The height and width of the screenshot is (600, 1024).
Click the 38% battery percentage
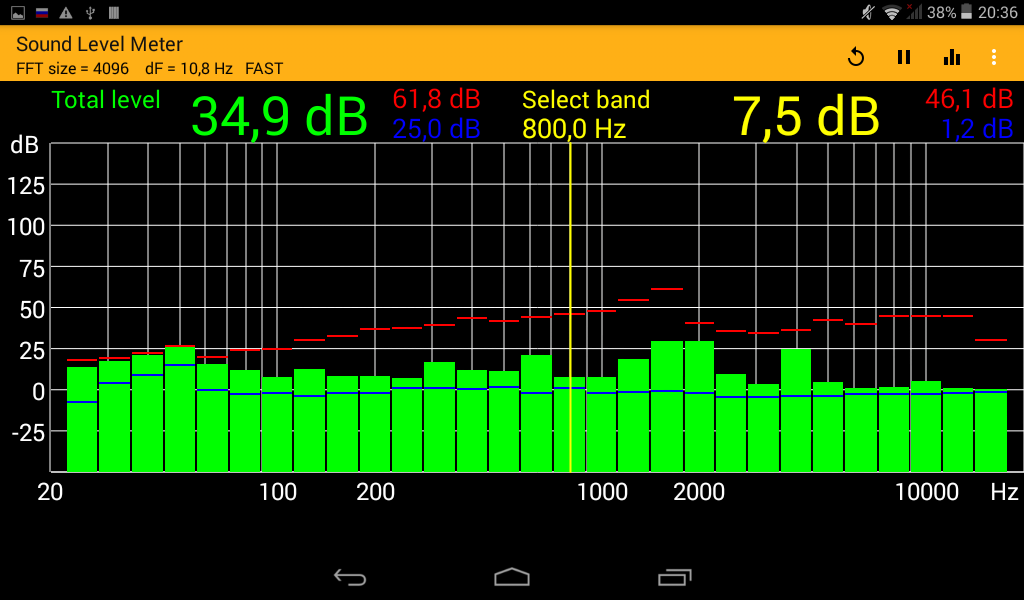[941, 12]
